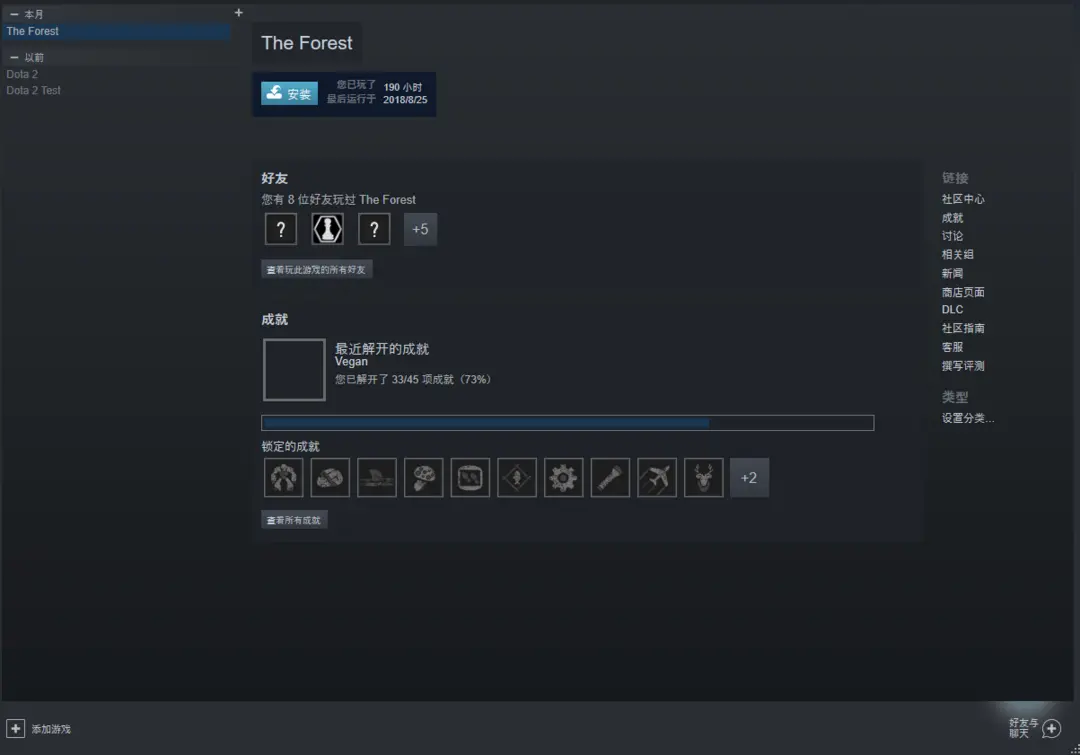Open the 撰写评测 write review link
Image resolution: width=1080 pixels, height=755 pixels.
click(963, 366)
